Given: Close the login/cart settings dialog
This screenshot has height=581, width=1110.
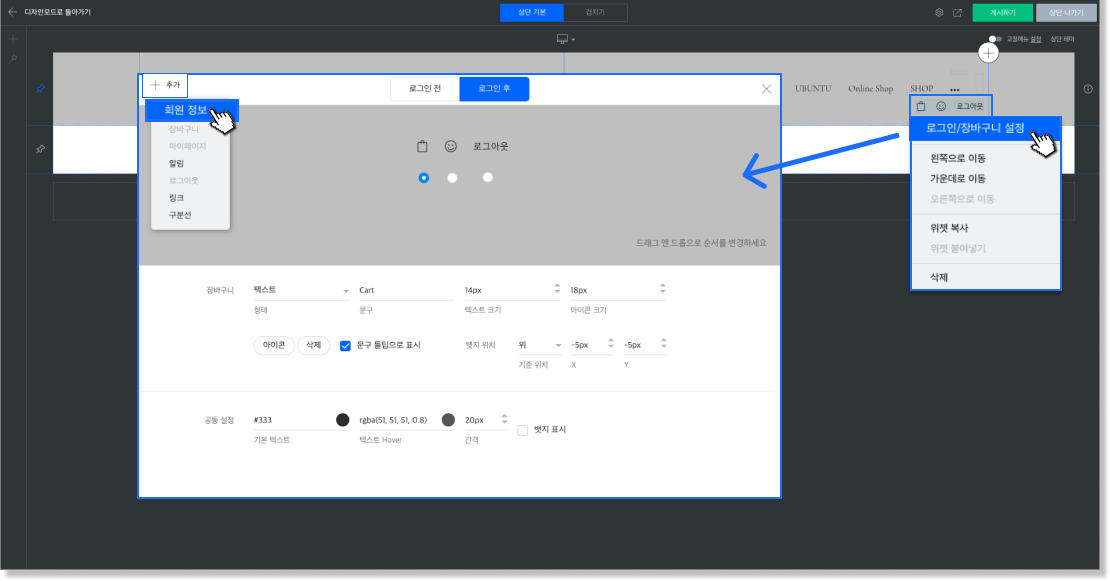Looking at the screenshot, I should pyautogui.click(x=767, y=88).
